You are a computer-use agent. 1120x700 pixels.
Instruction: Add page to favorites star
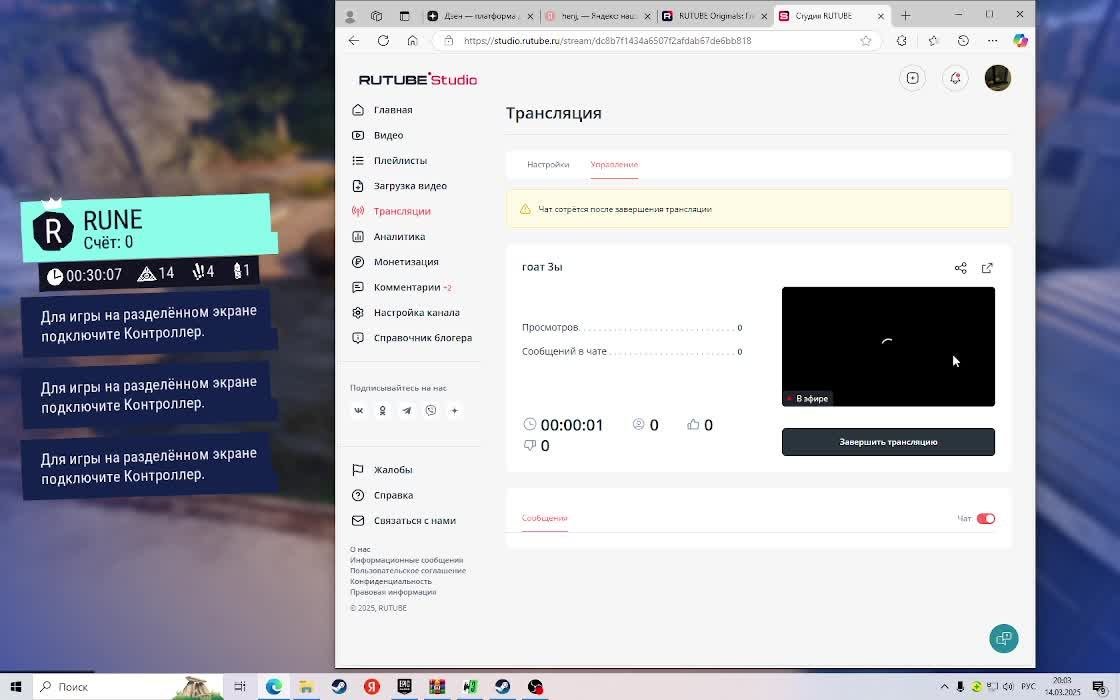[866, 41]
